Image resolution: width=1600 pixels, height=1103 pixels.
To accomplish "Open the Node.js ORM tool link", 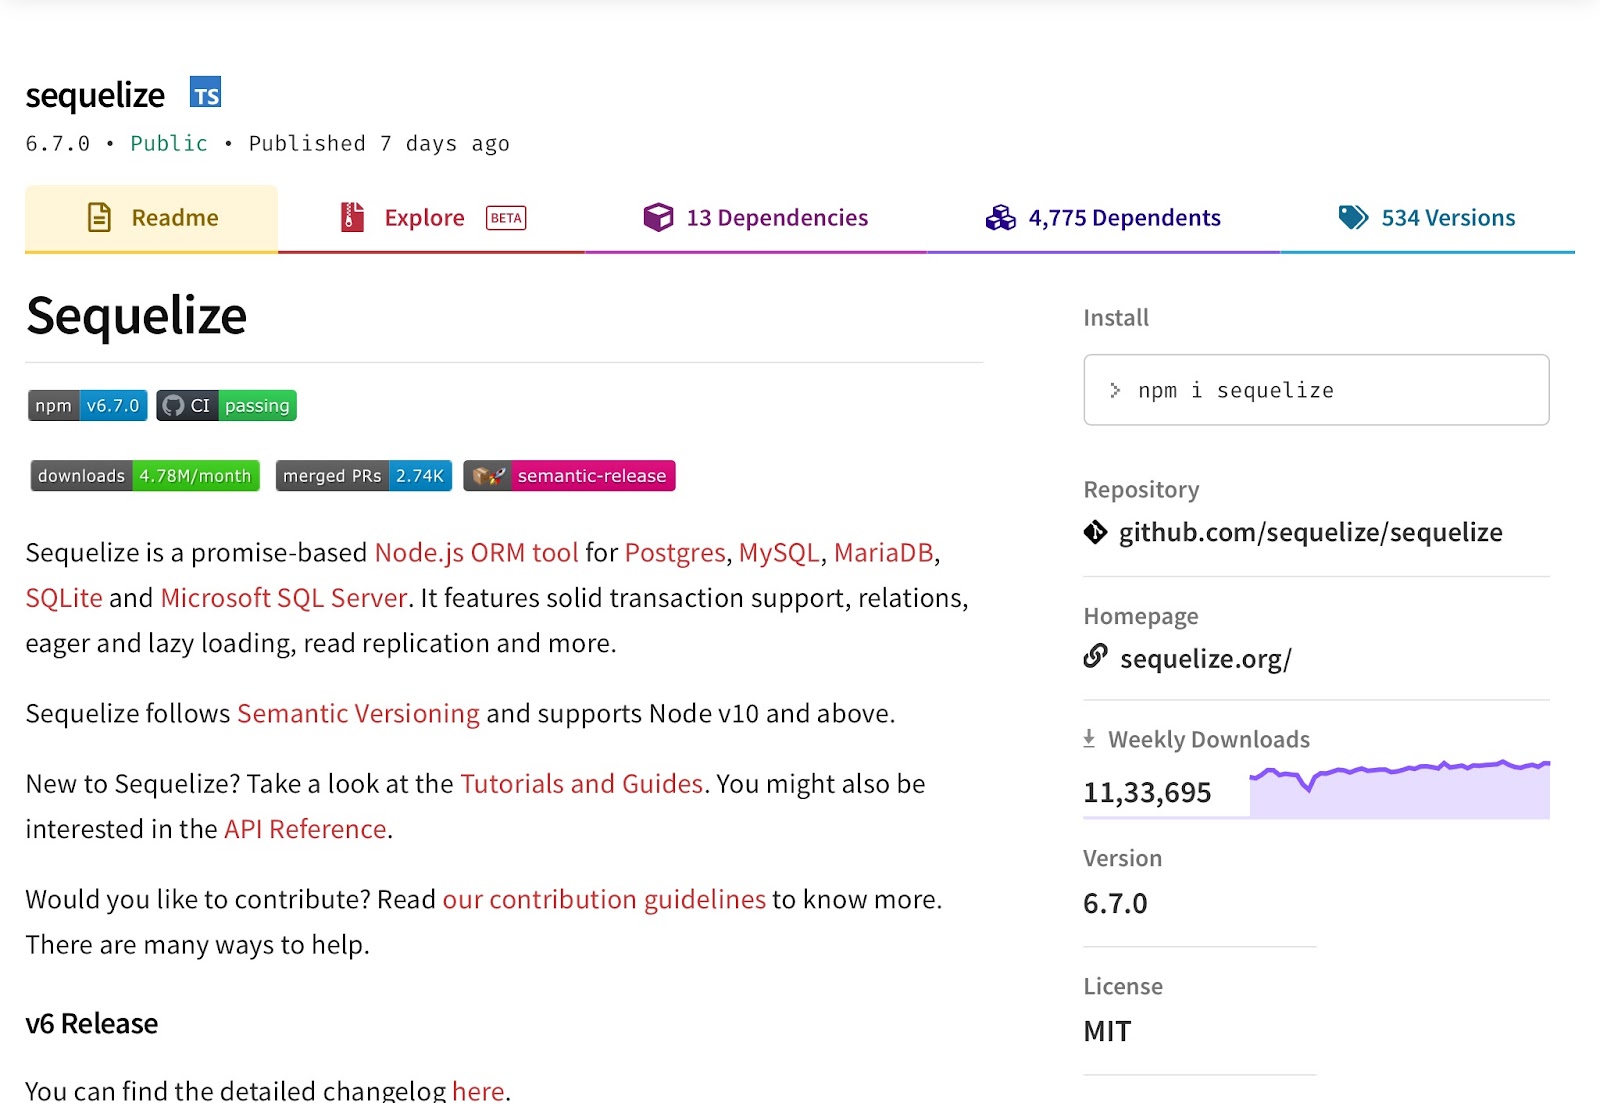I will point(476,552).
